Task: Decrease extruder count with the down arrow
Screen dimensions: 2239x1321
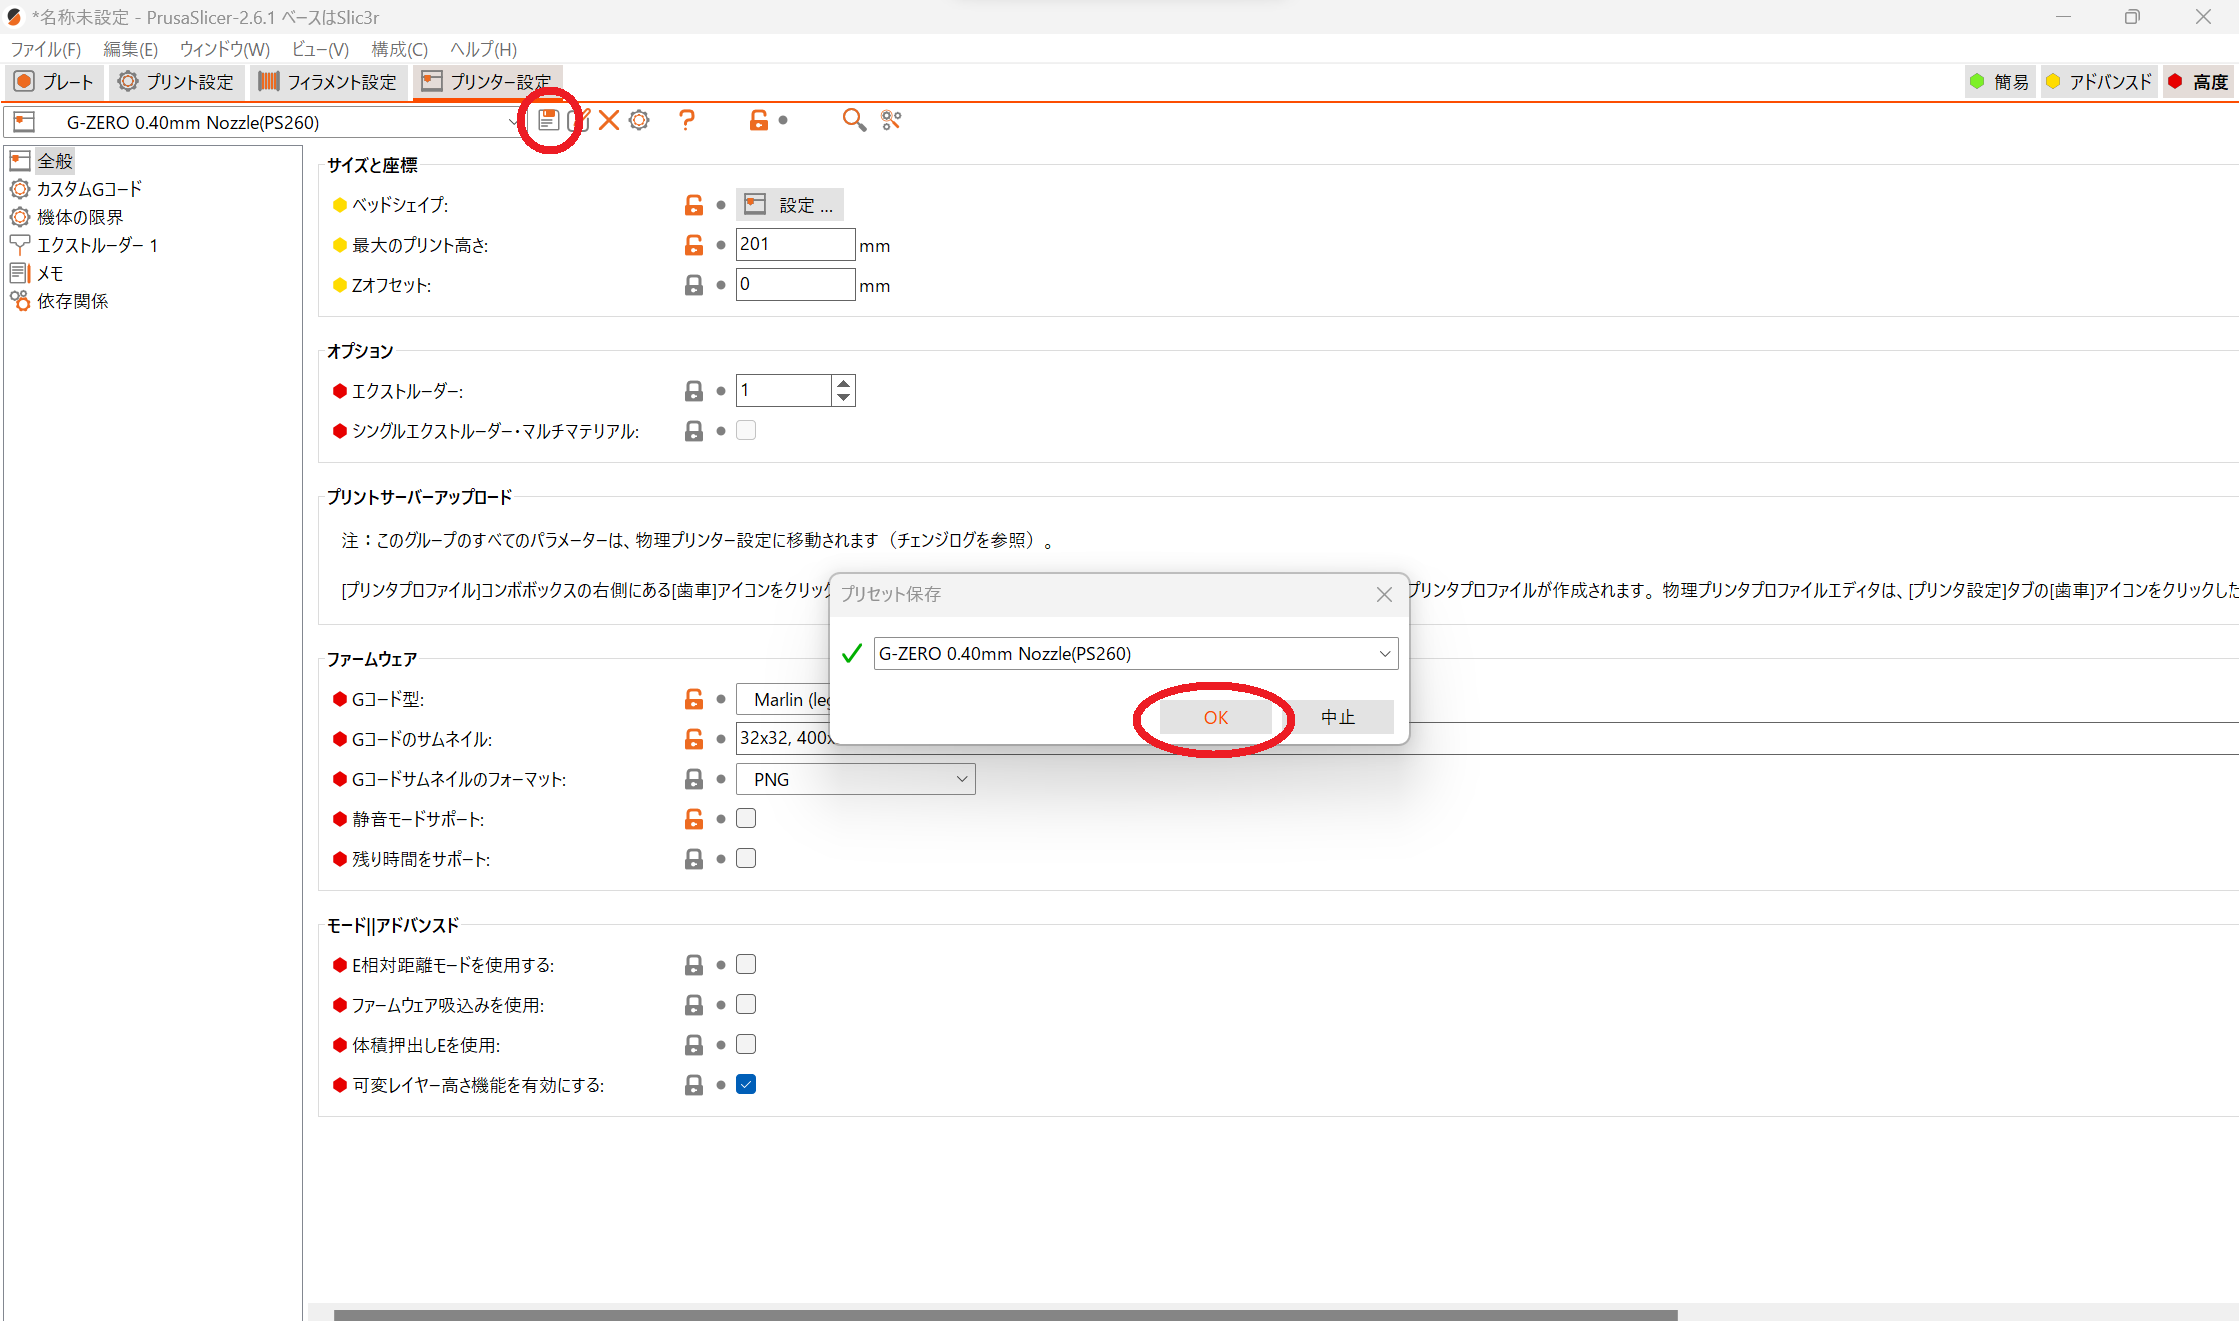Action: pos(843,398)
